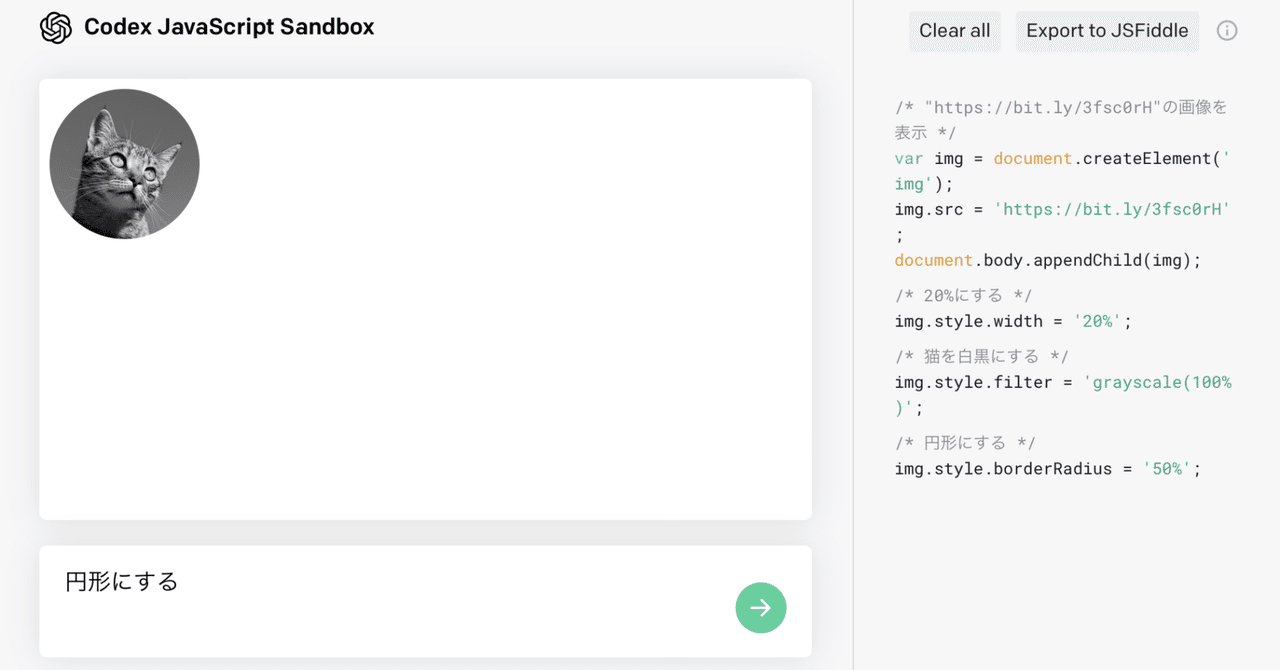Click the Clear all button
Screen dimensions: 1280x670
(x=954, y=31)
